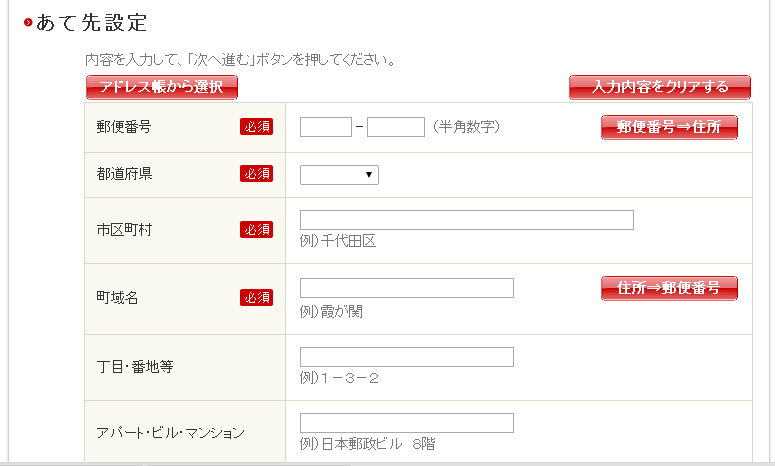775x466 pixels.
Task: Focus the first 郵便番号 digits field
Action: tap(326, 127)
